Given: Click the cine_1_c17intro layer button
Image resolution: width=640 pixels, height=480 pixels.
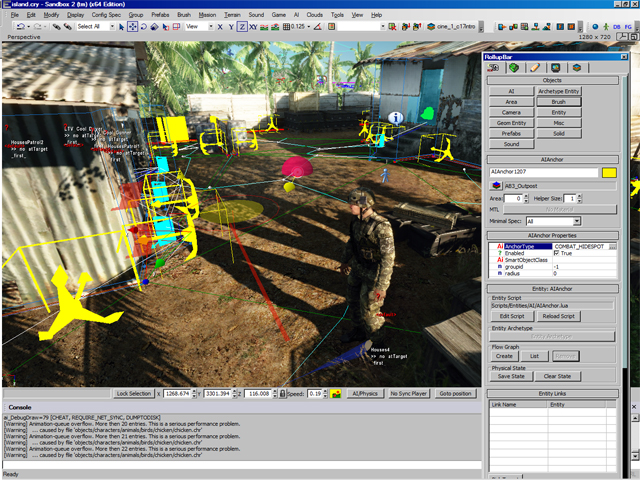Looking at the screenshot, I should click(451, 27).
